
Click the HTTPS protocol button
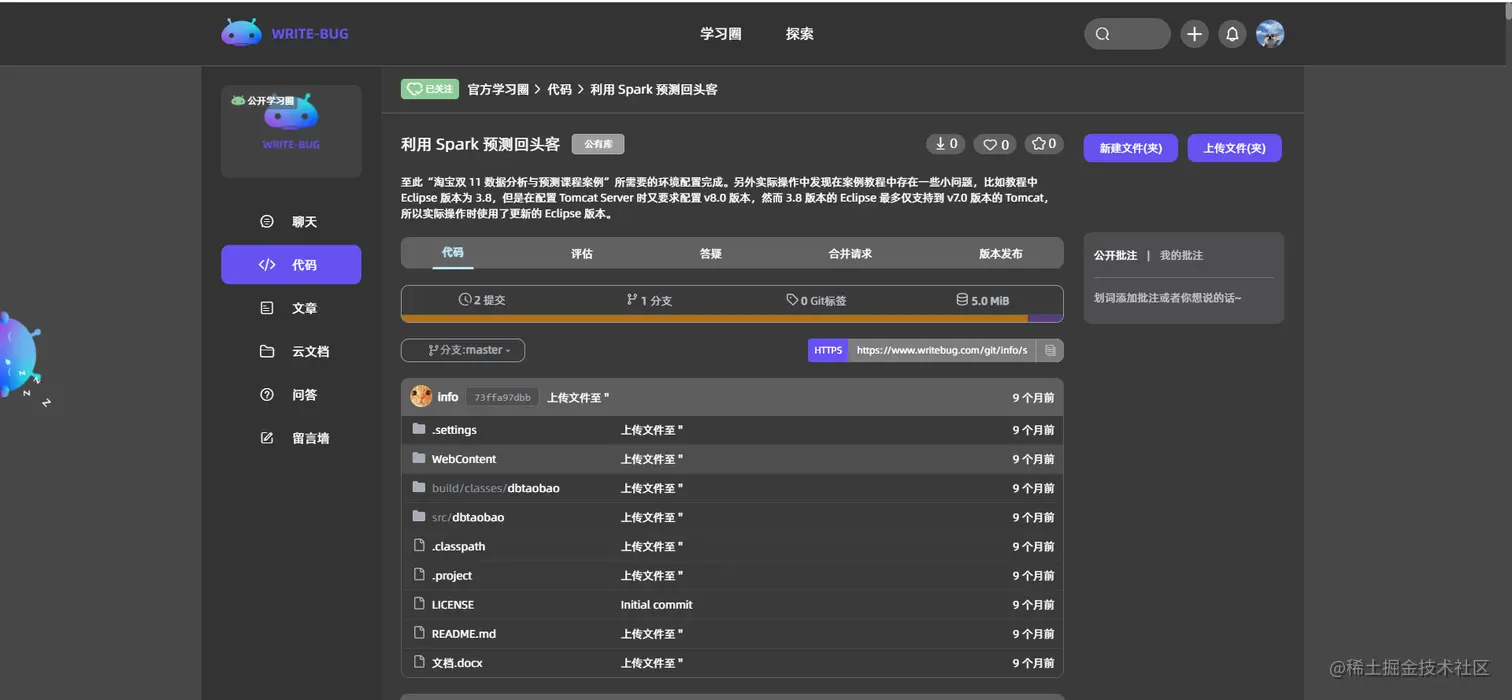click(x=828, y=350)
